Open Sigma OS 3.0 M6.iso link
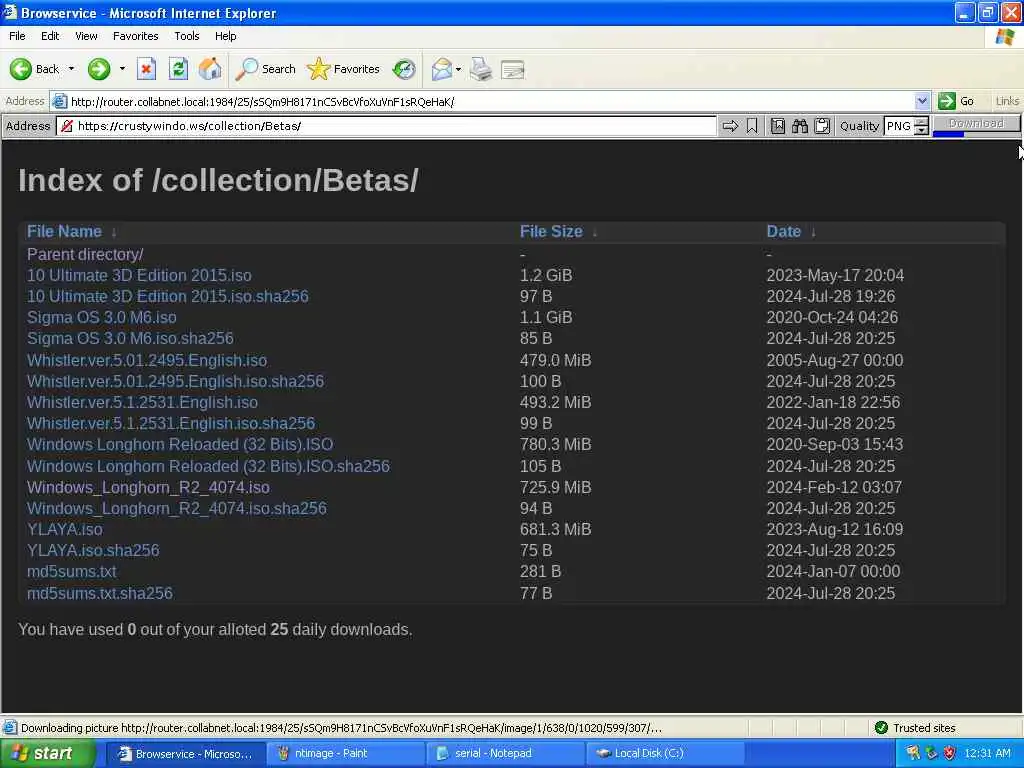Viewport: 1024px width, 768px height. point(101,317)
